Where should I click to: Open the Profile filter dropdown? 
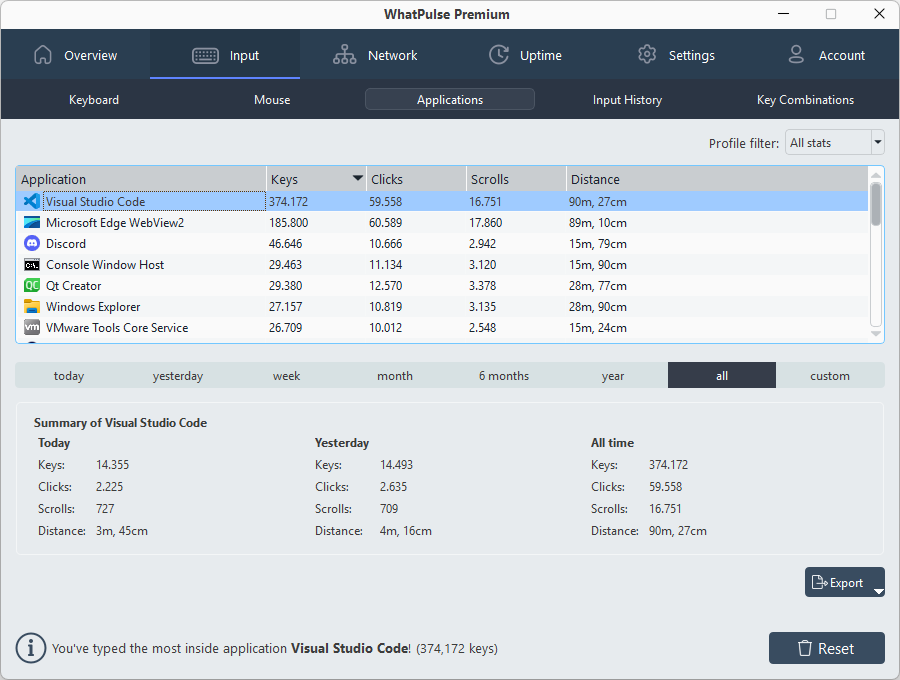point(834,143)
